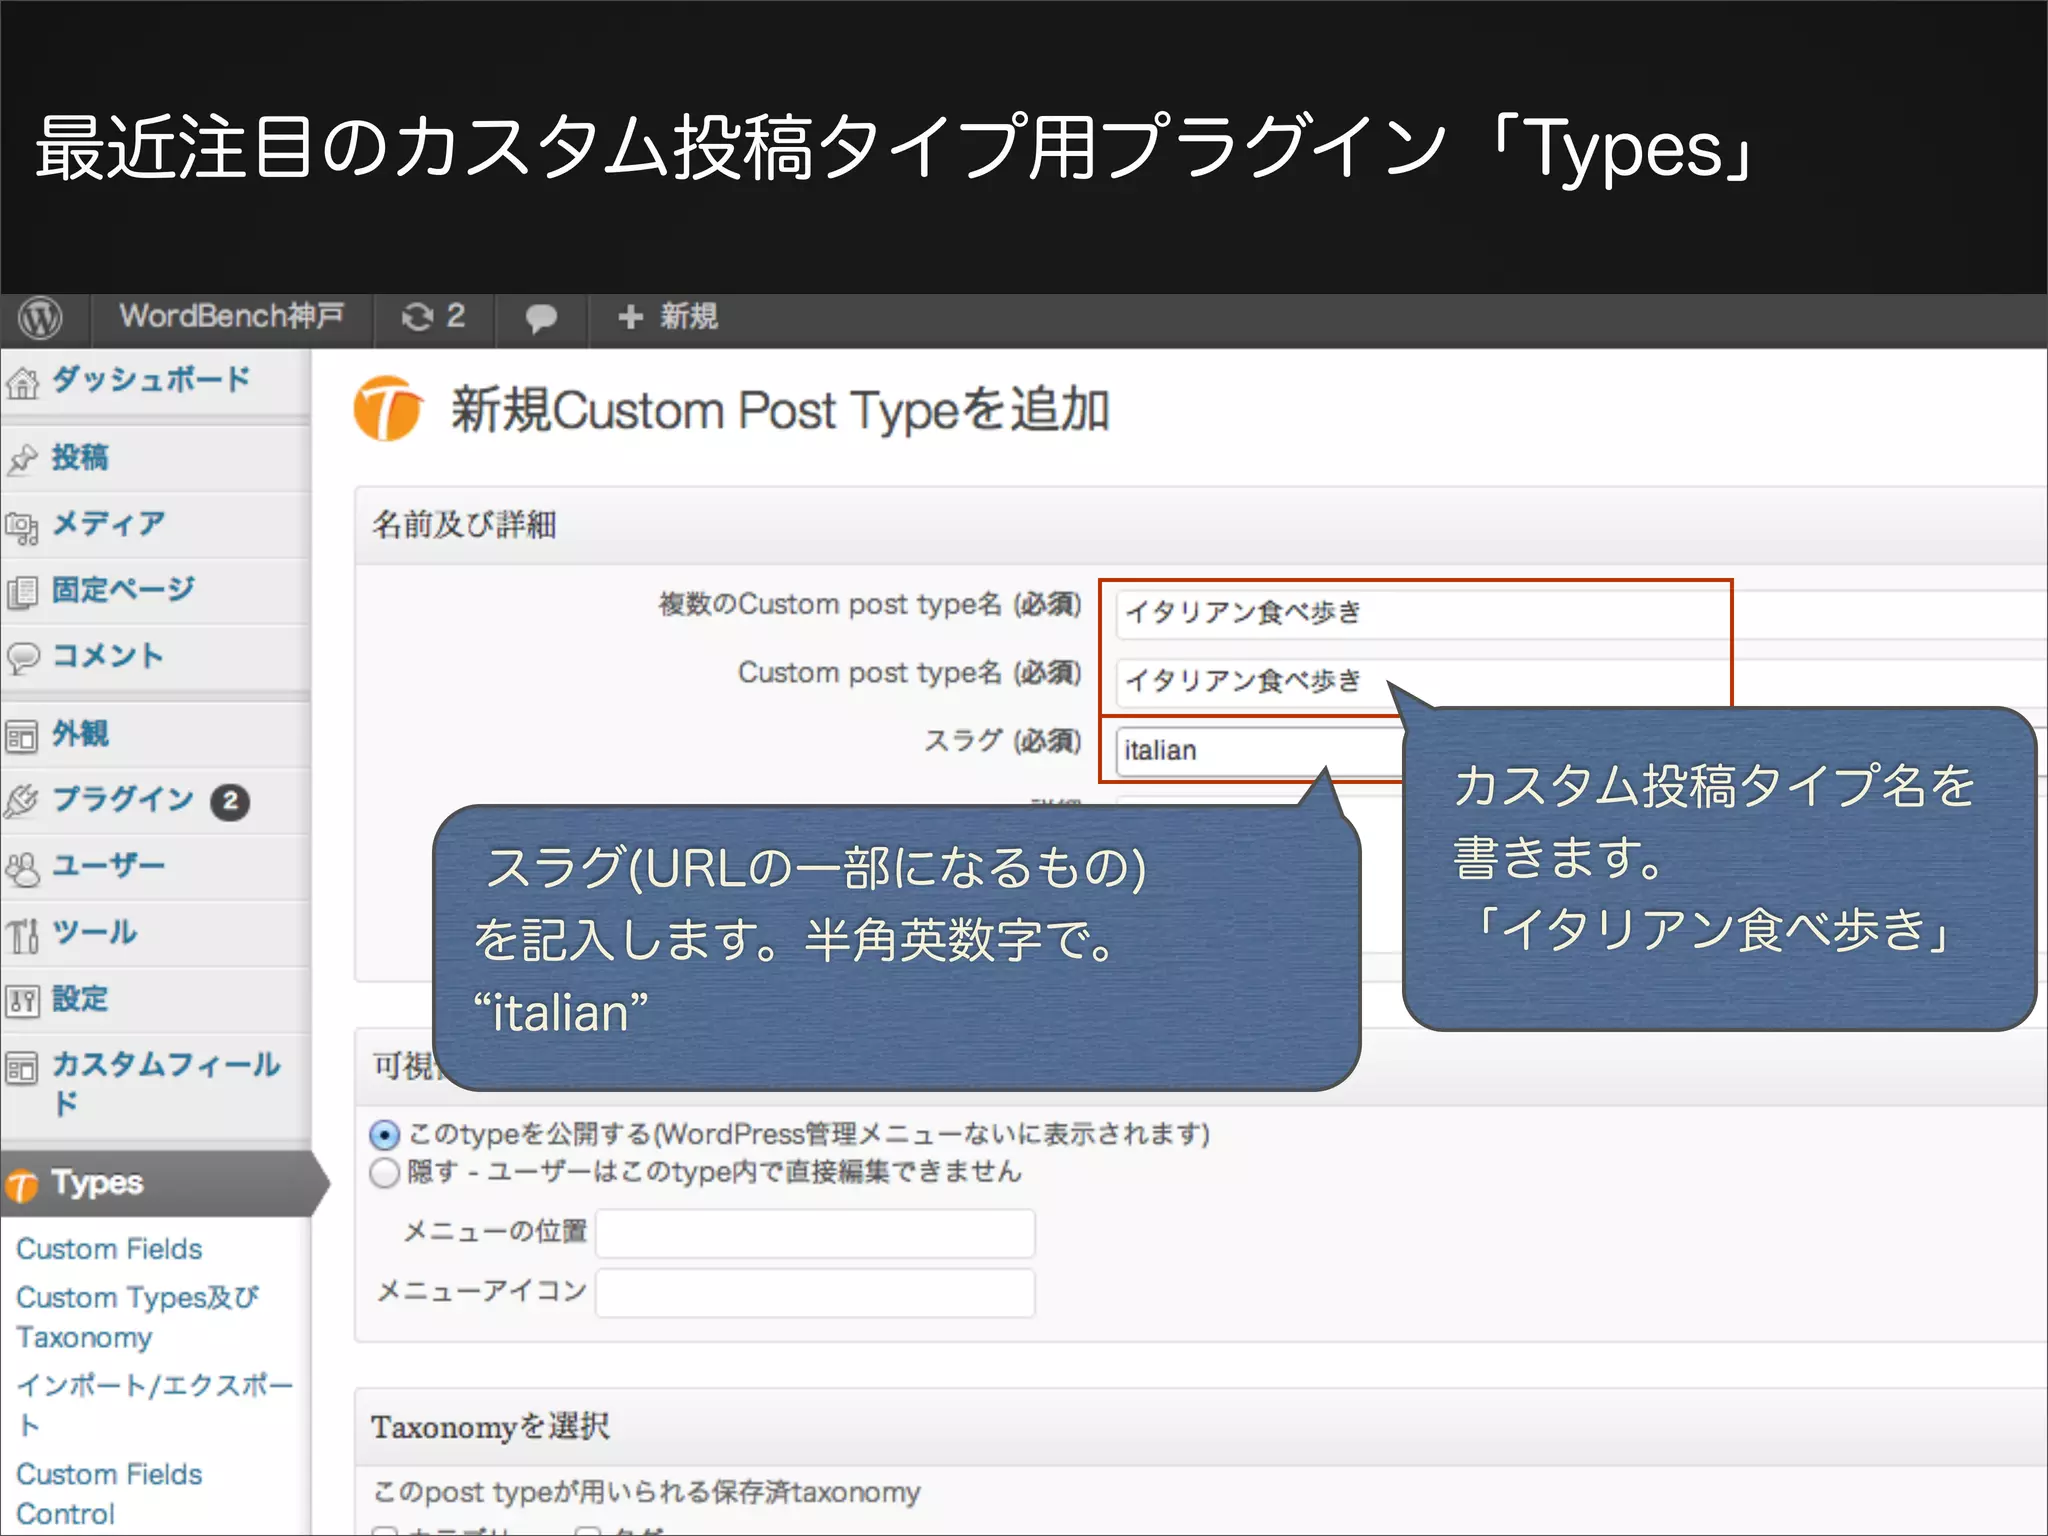The width and height of the screenshot is (2048, 1536).
Task: Click the Taxonomyを選択 section header
Action: point(1200,1427)
